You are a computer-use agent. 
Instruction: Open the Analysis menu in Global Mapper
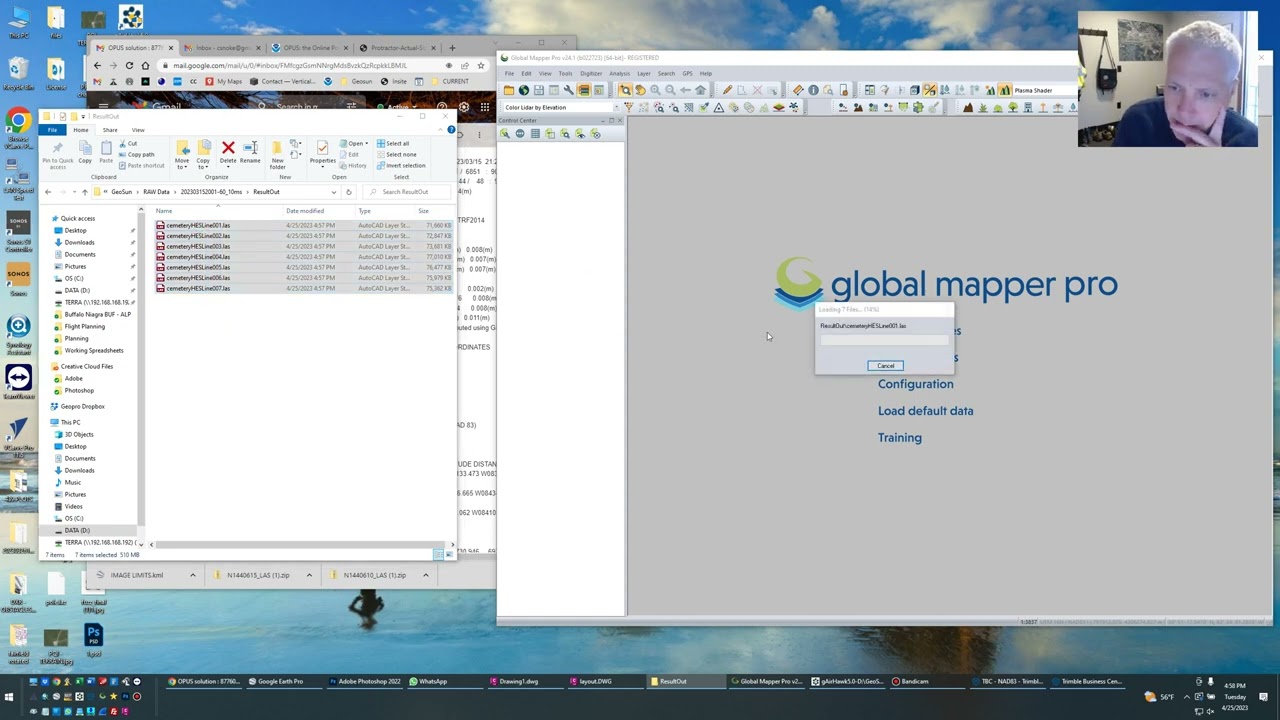click(619, 73)
